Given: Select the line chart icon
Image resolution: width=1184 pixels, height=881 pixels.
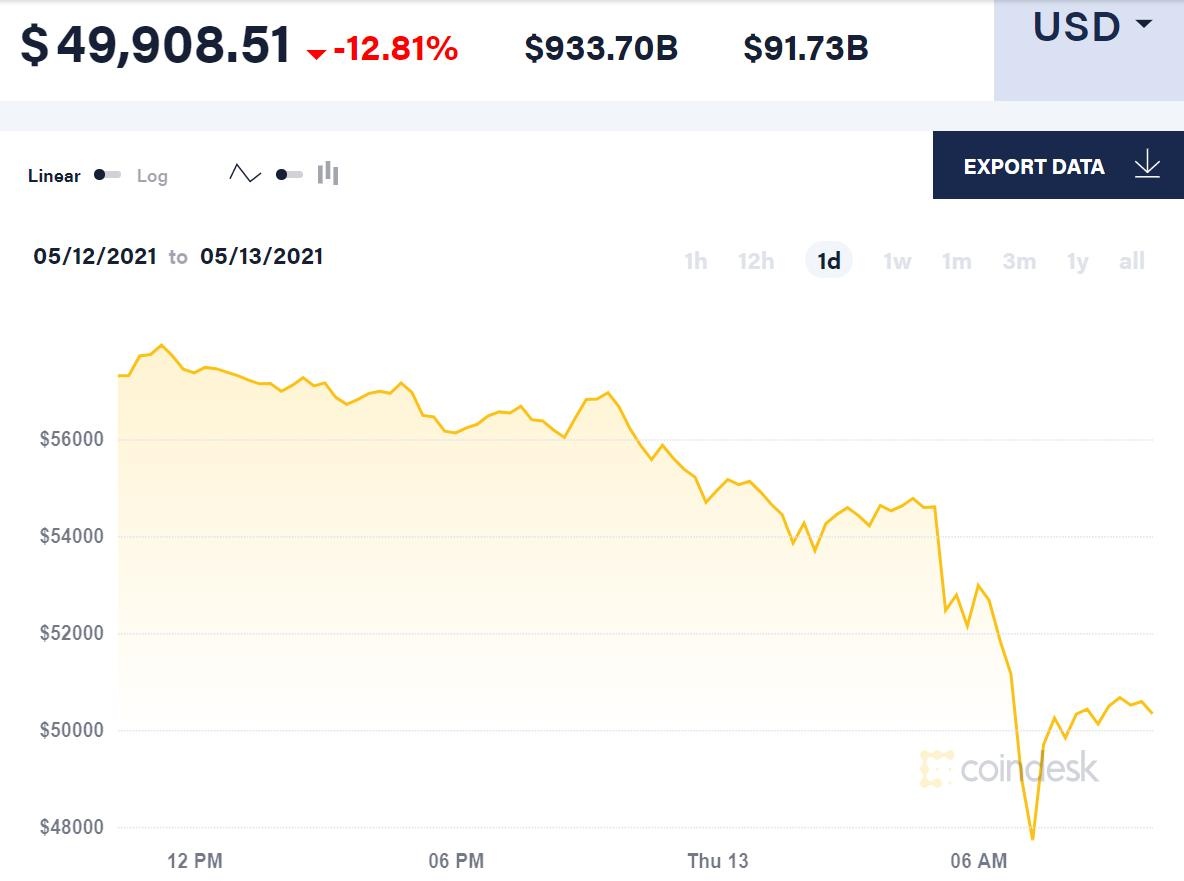Looking at the screenshot, I should pyautogui.click(x=244, y=174).
